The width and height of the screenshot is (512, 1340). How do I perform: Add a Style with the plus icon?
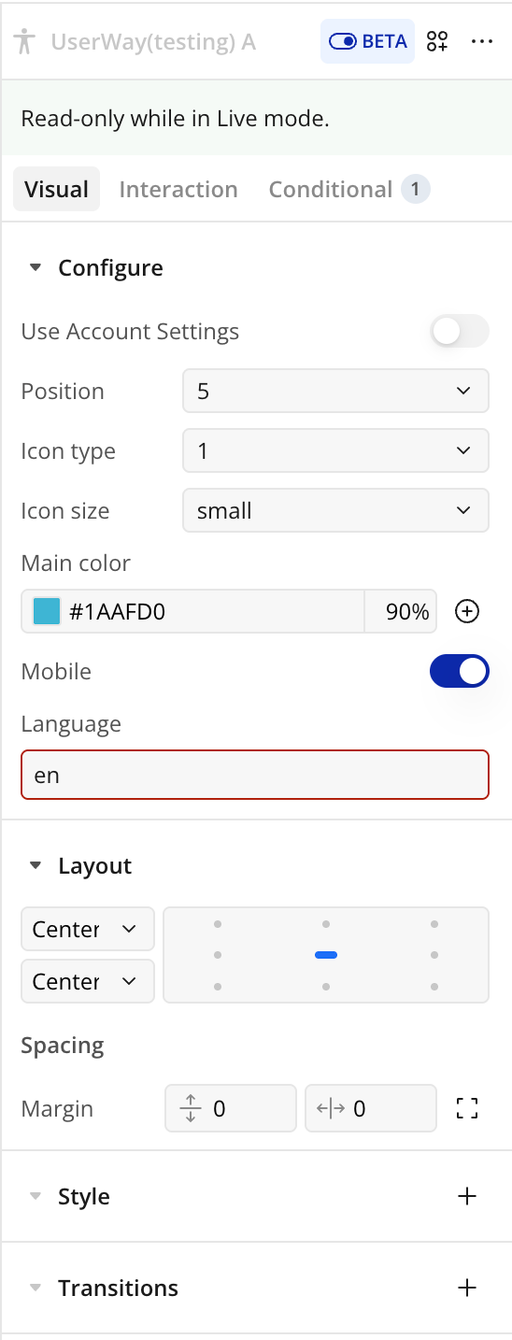coord(467,1196)
